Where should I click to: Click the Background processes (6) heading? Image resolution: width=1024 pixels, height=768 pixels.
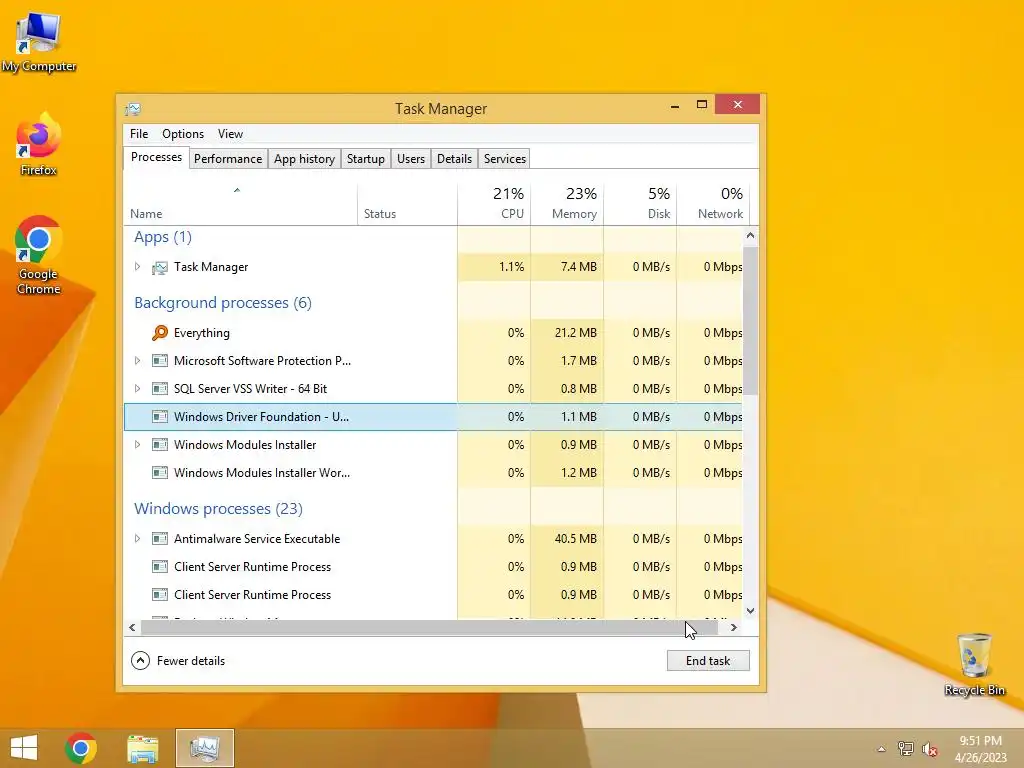pos(223,303)
